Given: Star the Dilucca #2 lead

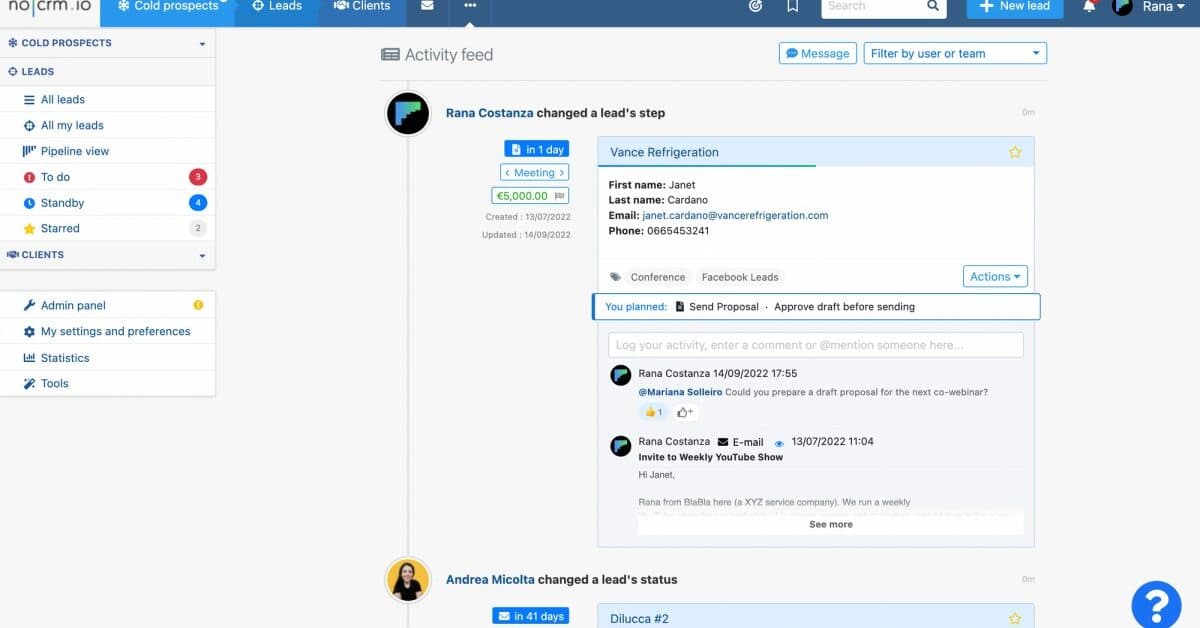Looking at the screenshot, I should [x=1015, y=619].
